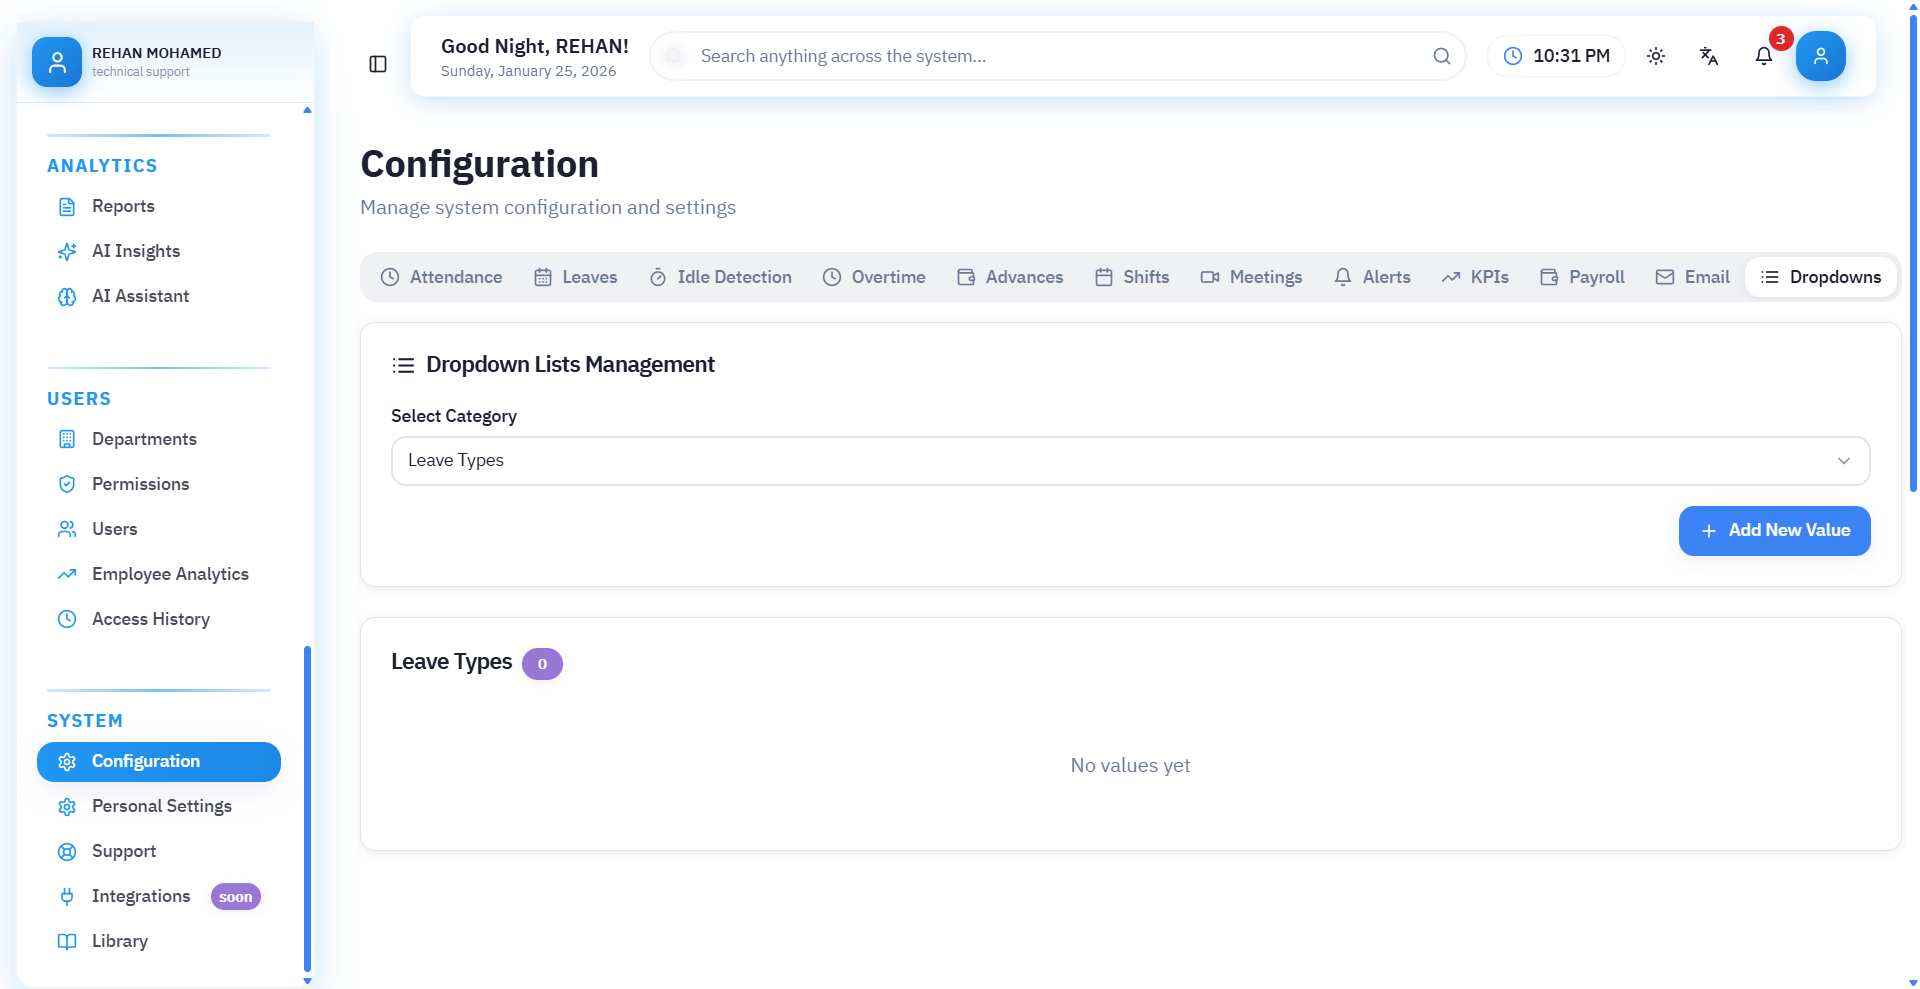The height and width of the screenshot is (989, 1920).
Task: Click the chevron on Leave Types selector
Action: pyautogui.click(x=1843, y=461)
